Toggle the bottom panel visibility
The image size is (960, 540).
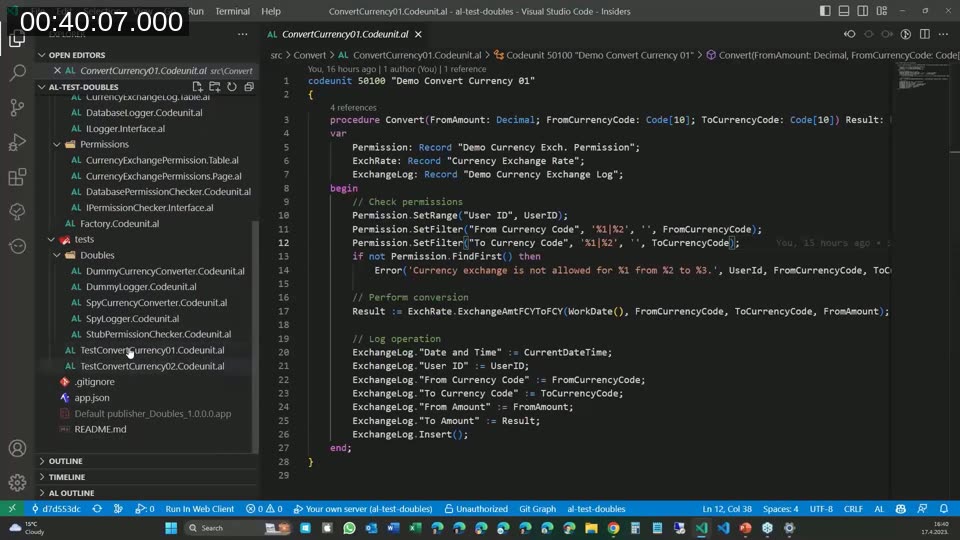pos(844,11)
